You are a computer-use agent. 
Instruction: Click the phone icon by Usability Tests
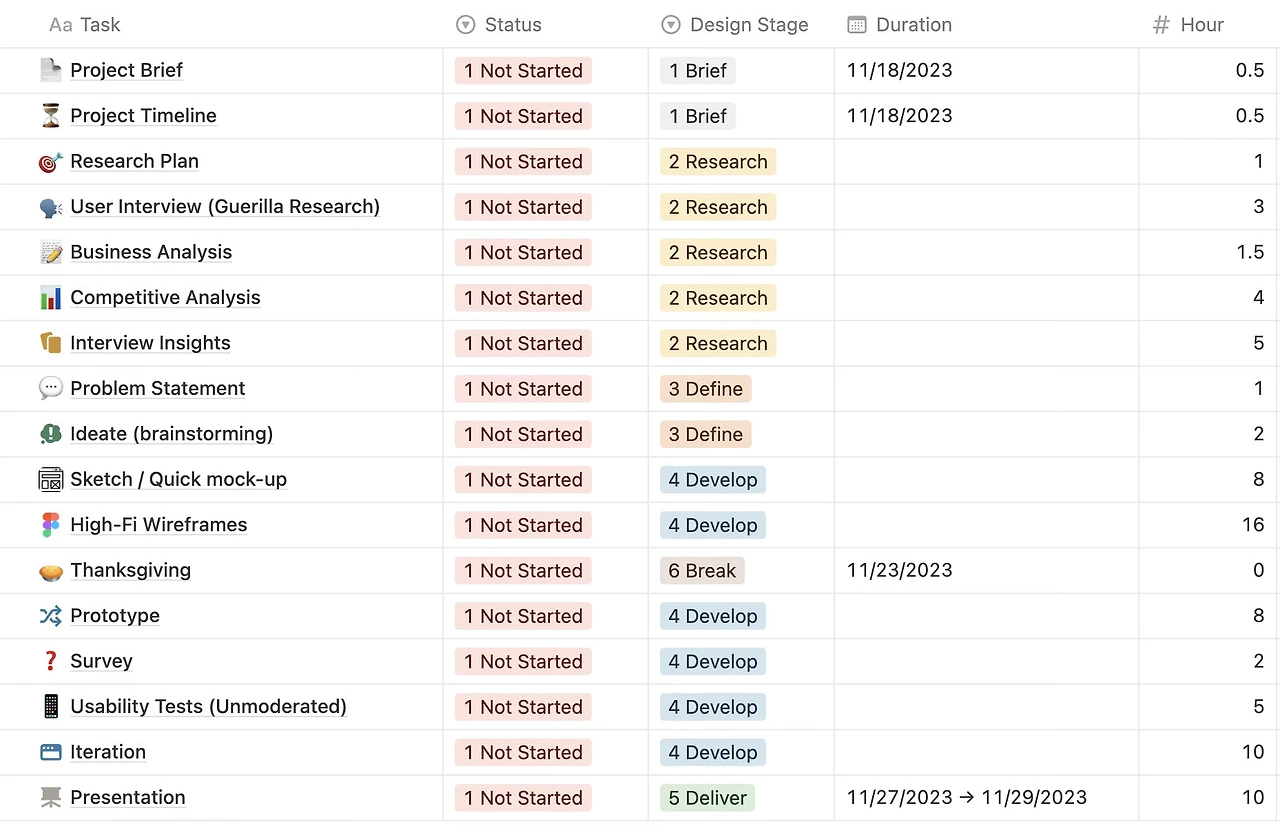click(50, 707)
